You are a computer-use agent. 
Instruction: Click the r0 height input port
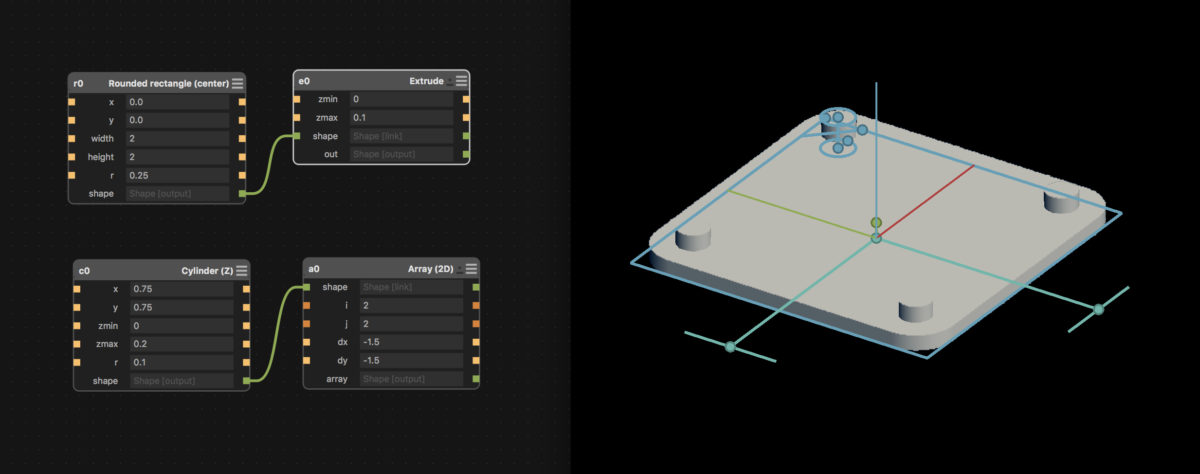click(x=72, y=157)
